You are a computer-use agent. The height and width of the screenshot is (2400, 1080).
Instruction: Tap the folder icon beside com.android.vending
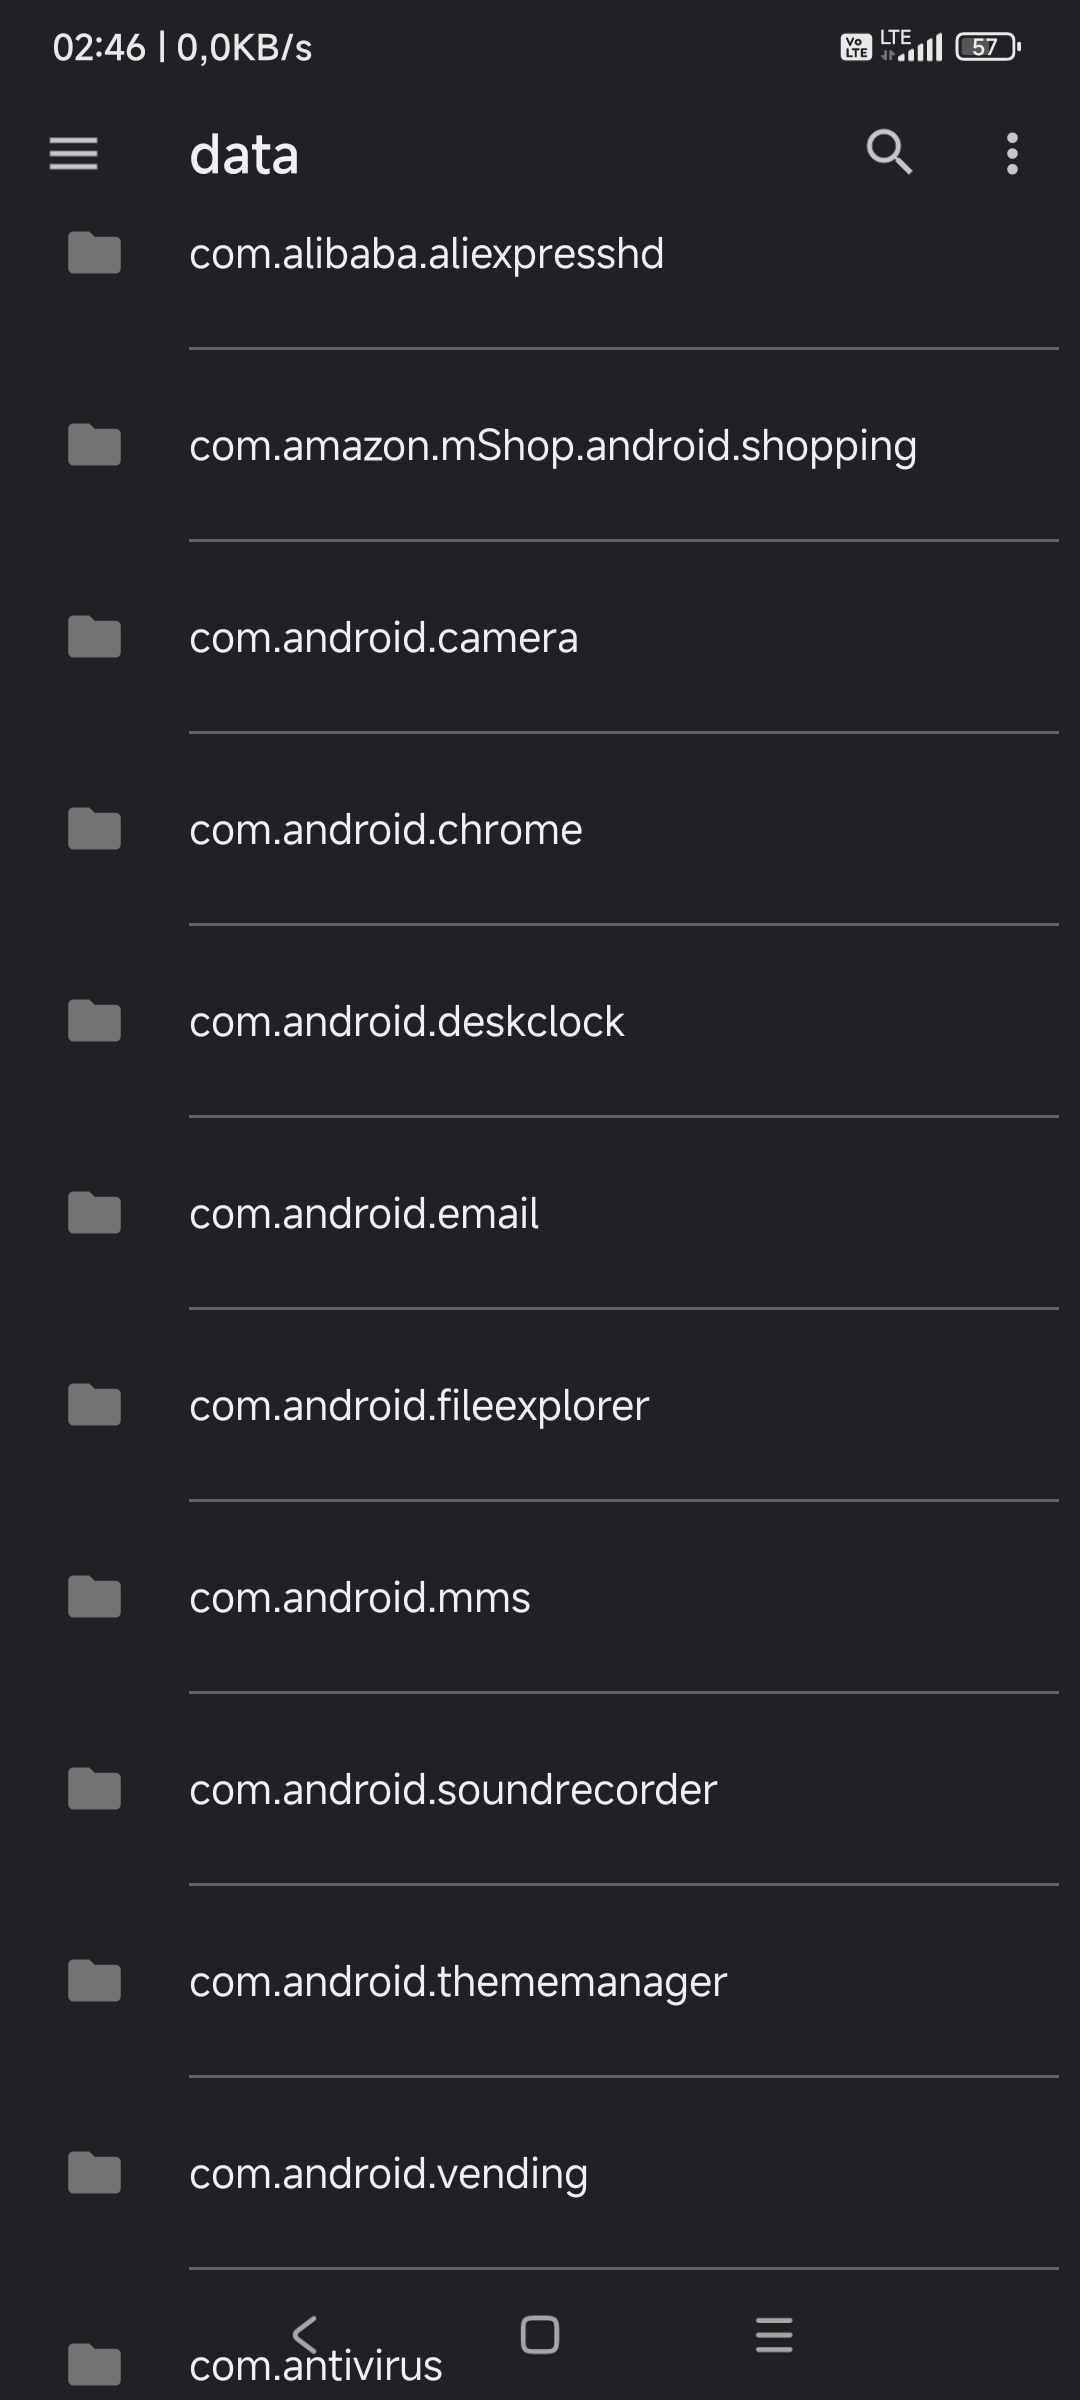click(94, 2173)
